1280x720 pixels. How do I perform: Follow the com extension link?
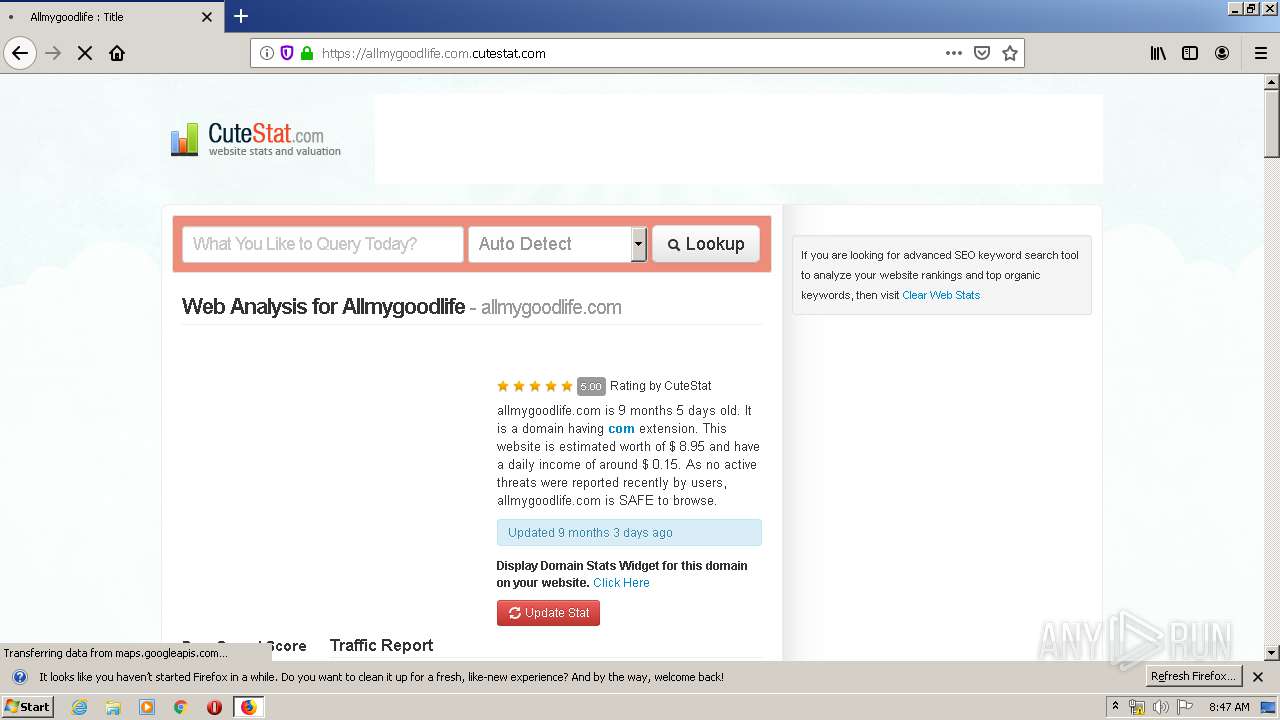(x=621, y=428)
